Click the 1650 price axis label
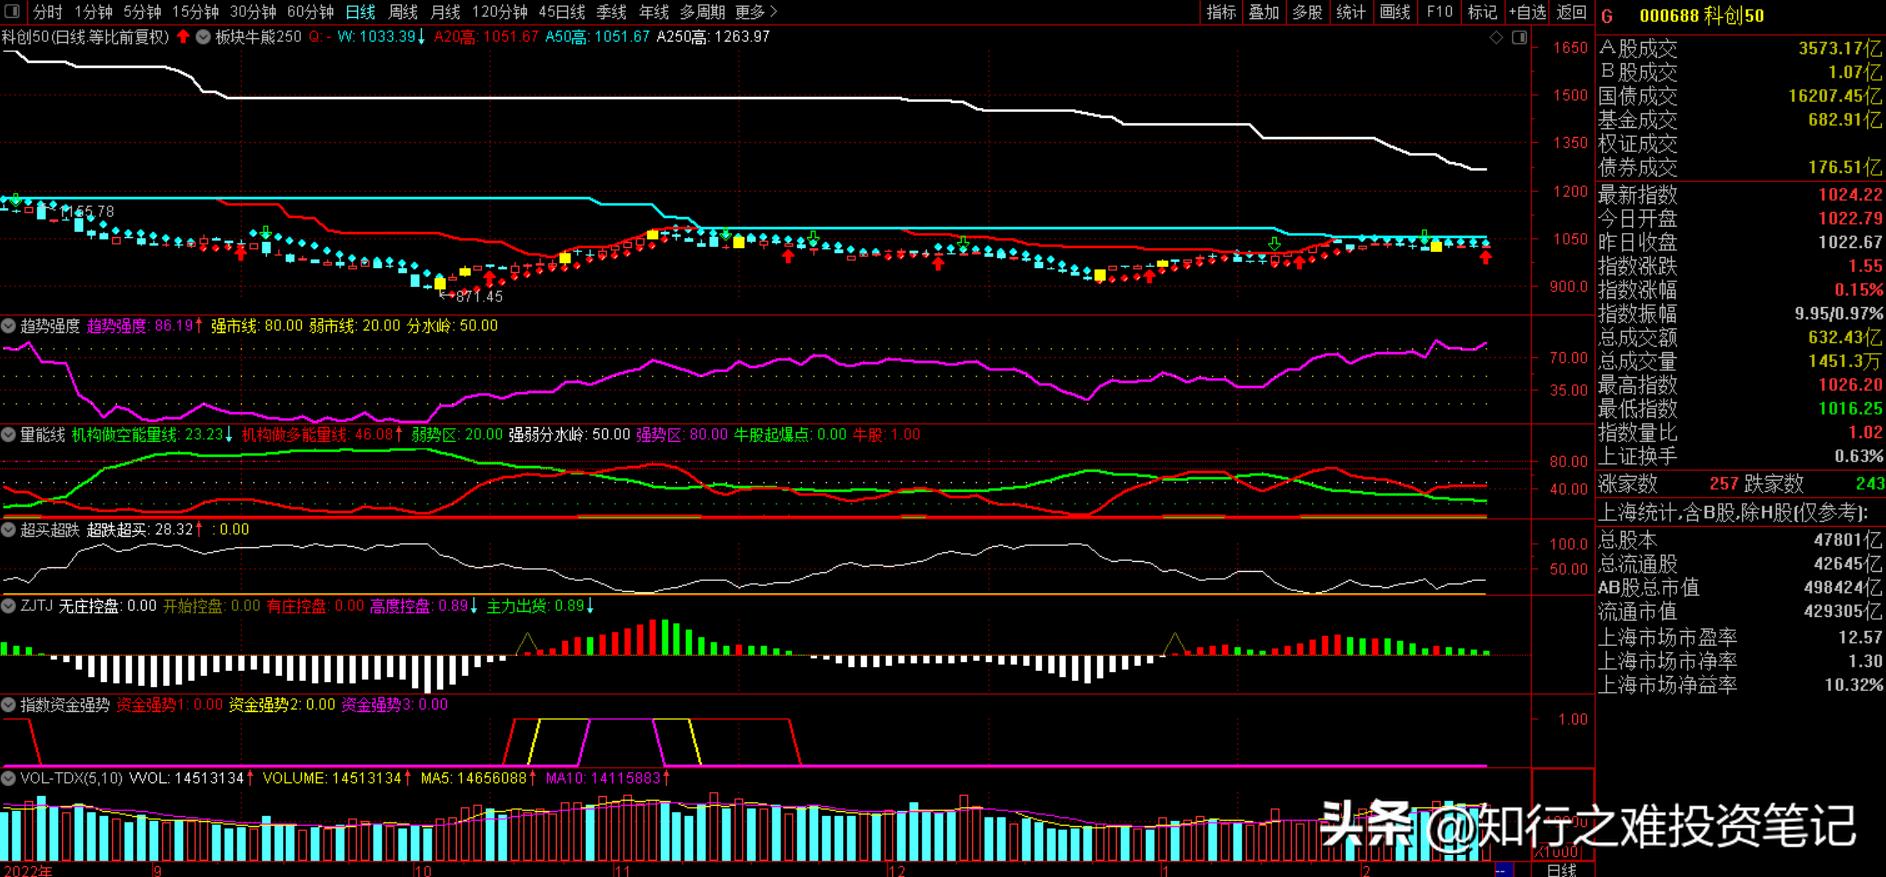The height and width of the screenshot is (877, 1886). (x=1570, y=48)
